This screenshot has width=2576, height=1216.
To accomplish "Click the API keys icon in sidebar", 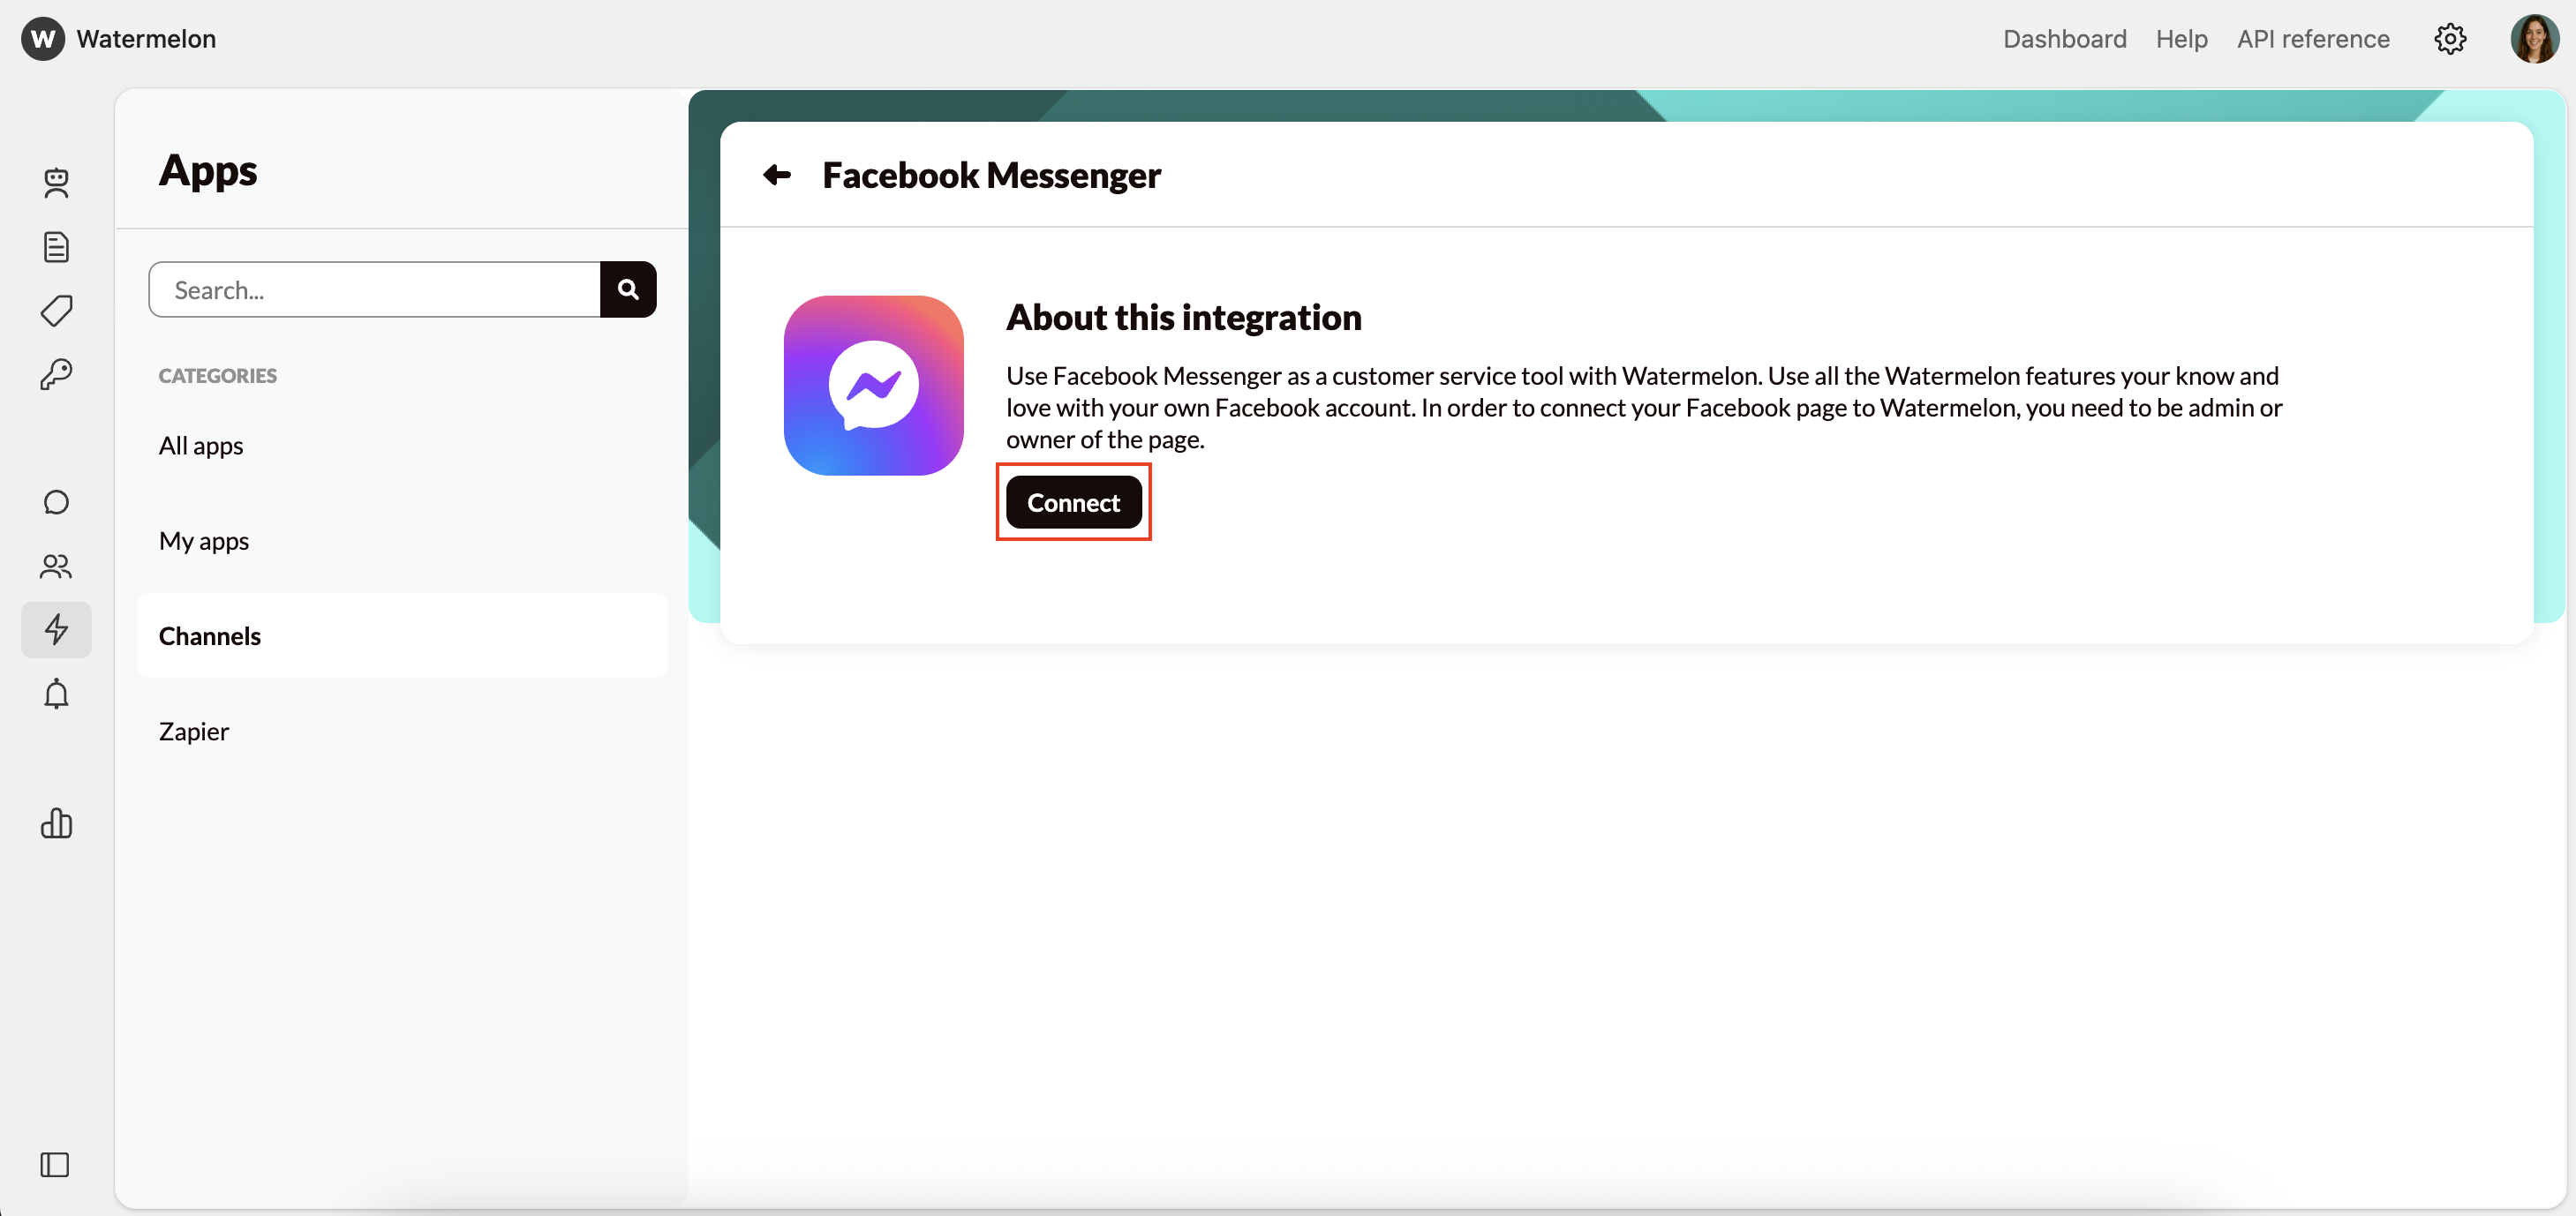I will [56, 375].
